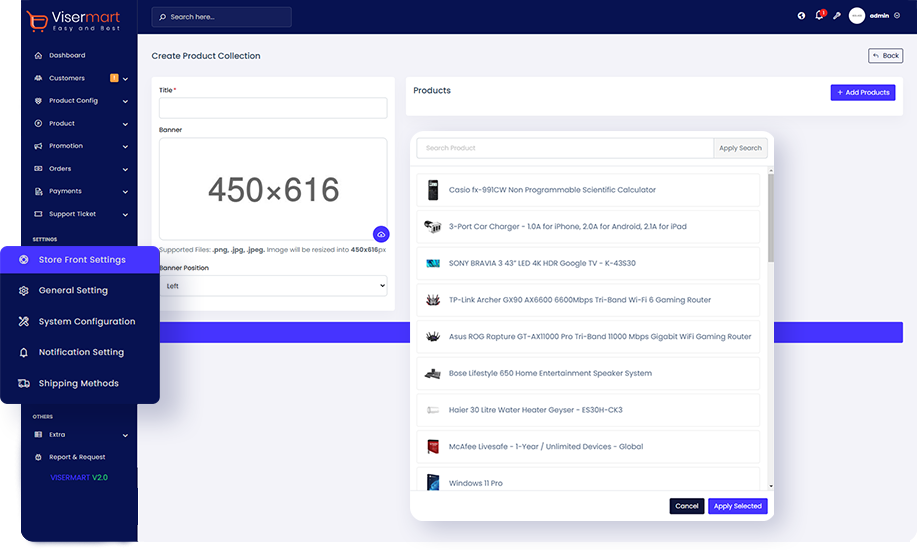917x550 pixels.
Task: Expand the Extra menu chevron
Action: click(x=125, y=435)
